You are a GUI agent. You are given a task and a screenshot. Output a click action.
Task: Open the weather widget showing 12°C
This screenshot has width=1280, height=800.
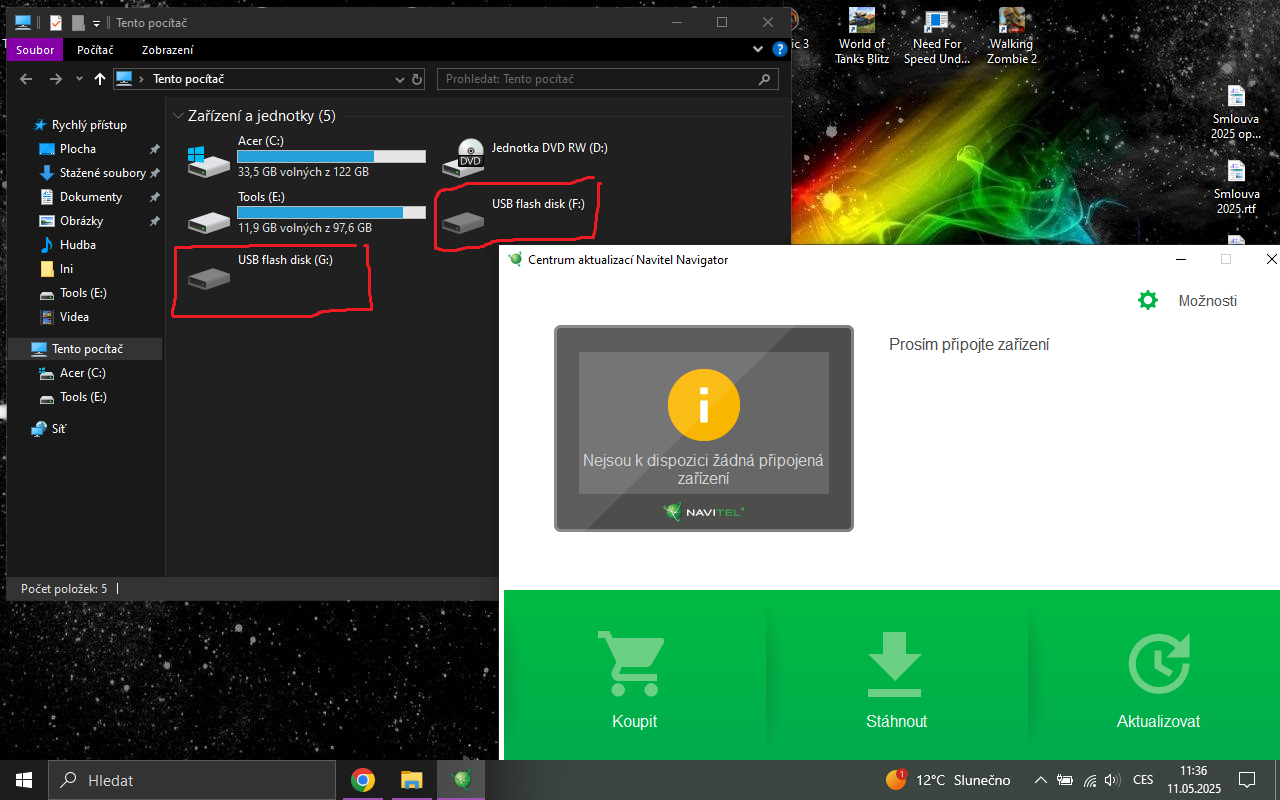tap(948, 780)
